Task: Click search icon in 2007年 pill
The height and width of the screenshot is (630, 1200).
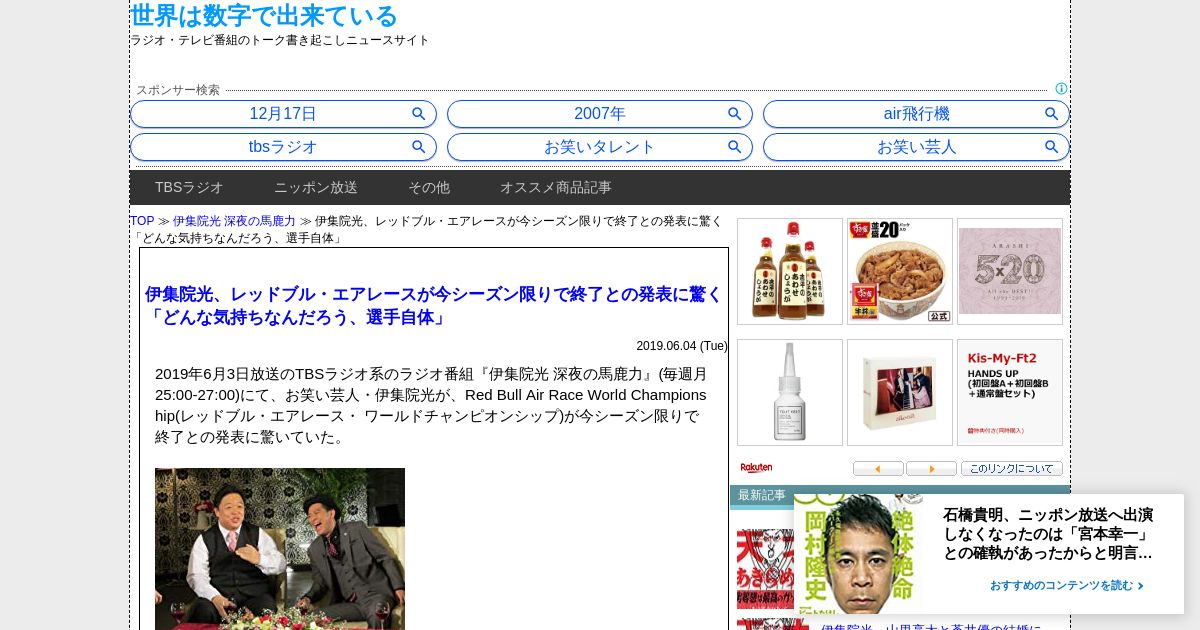Action: coord(735,114)
